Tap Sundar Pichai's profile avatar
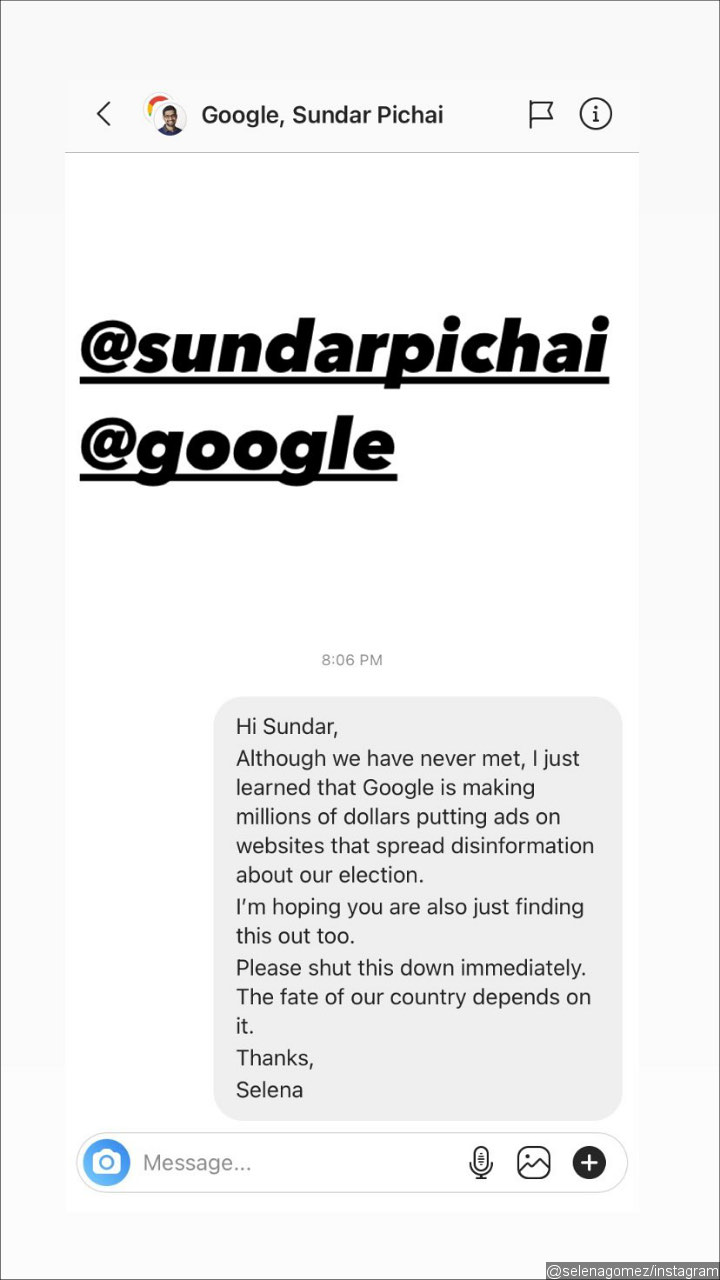Image resolution: width=720 pixels, height=1280 pixels. [167, 115]
